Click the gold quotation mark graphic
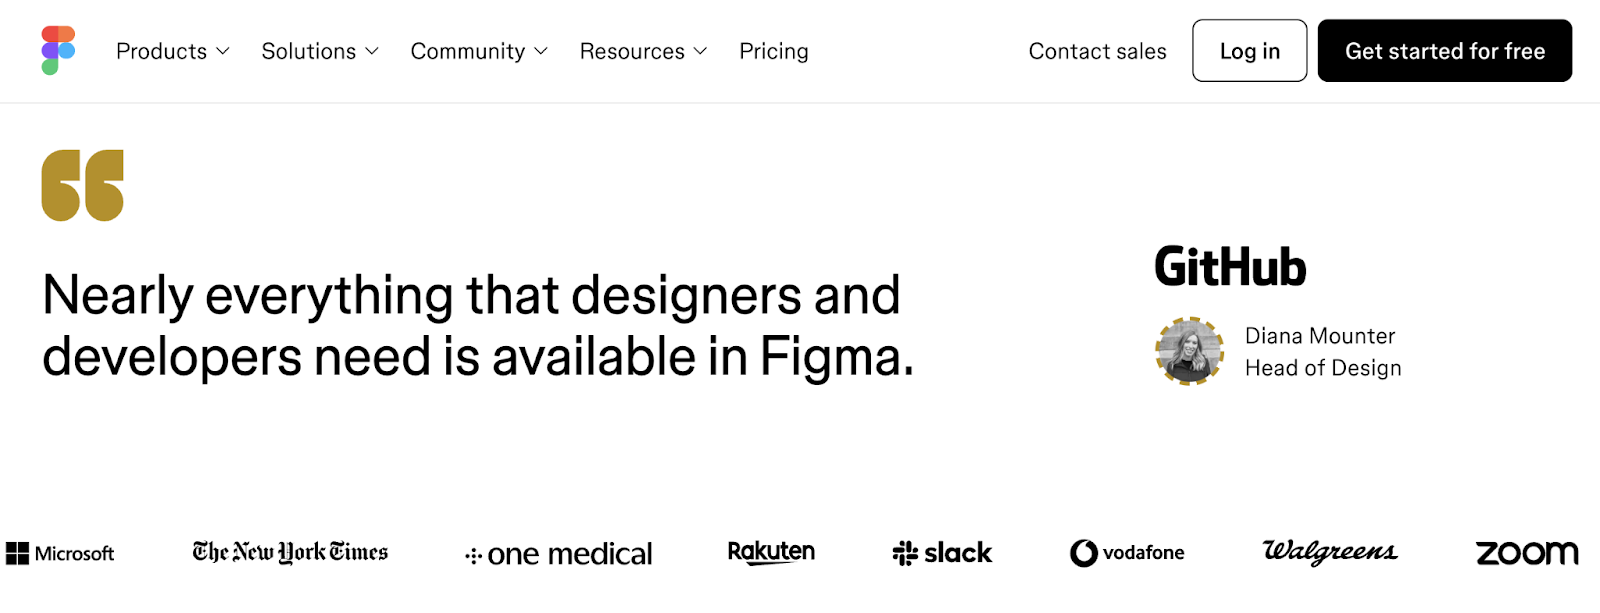 pyautogui.click(x=82, y=186)
